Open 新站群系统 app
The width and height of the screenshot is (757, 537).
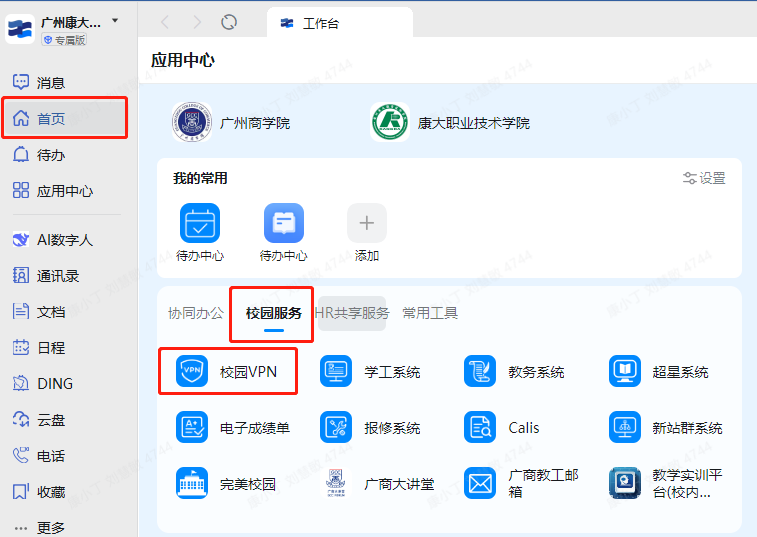(666, 427)
